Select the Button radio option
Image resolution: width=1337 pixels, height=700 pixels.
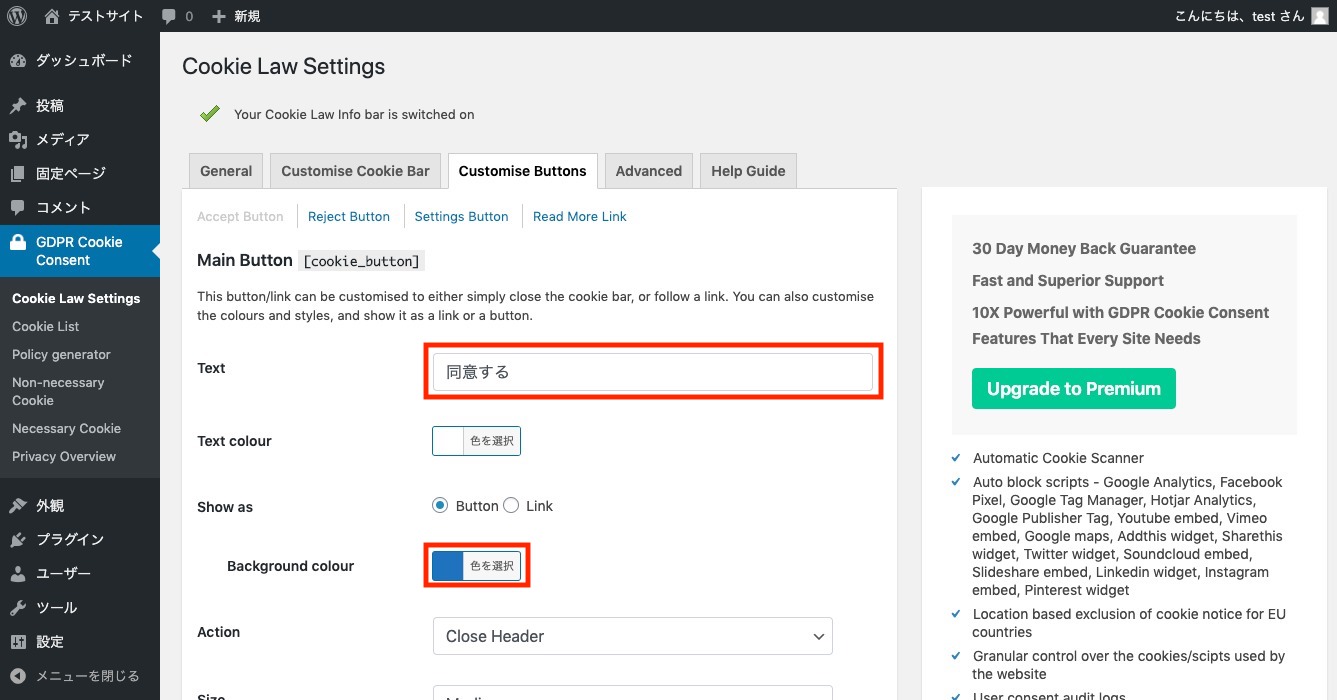coord(440,505)
